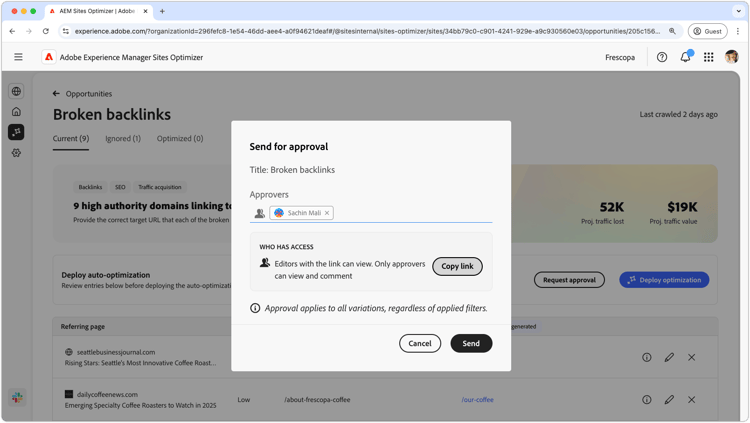Click /about-frescopa-coffee URL text
750x423 pixels.
coord(317,400)
